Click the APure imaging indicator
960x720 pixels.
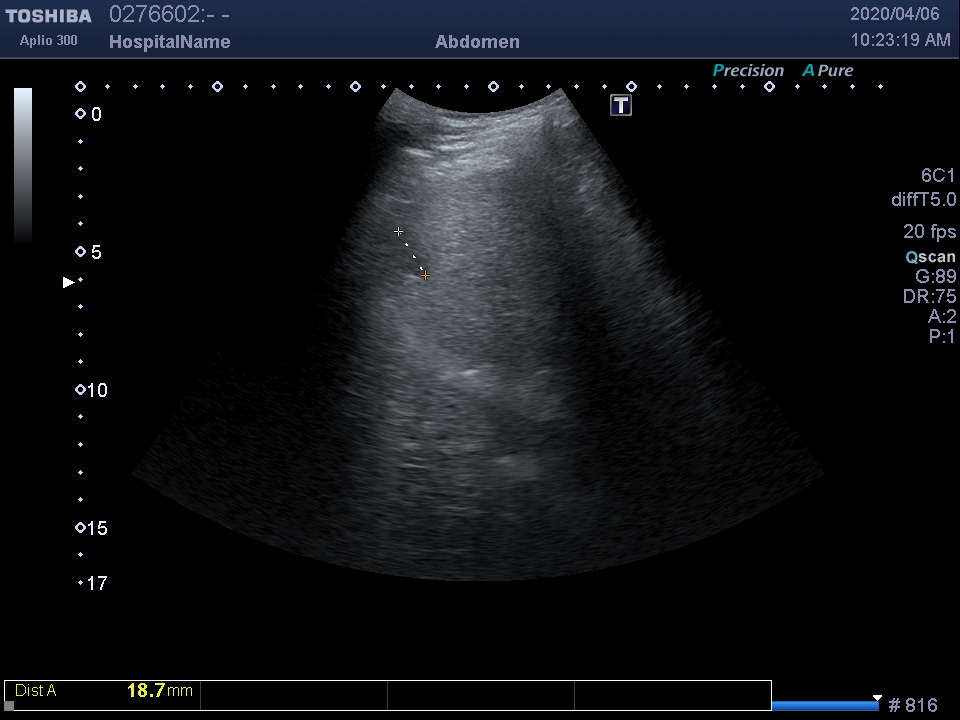[x=828, y=70]
